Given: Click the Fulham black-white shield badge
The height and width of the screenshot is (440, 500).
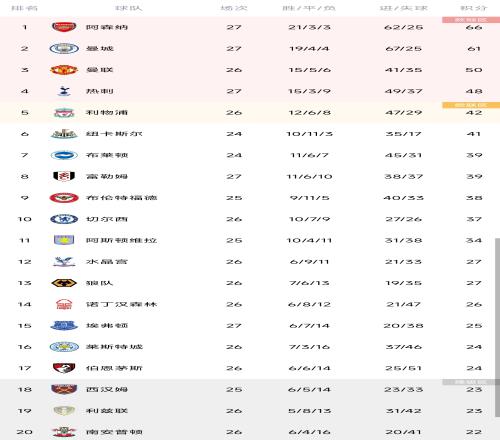Looking at the screenshot, I should (x=64, y=176).
